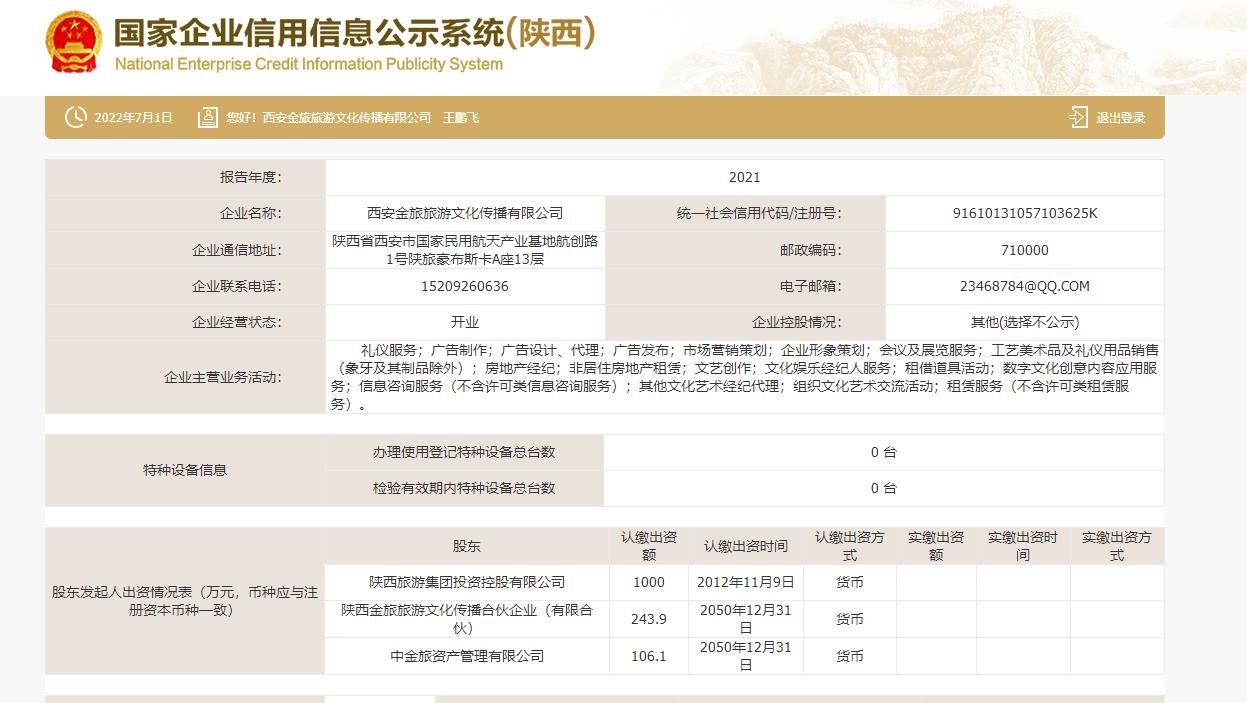
Task: Click the holding status 其他(选择不公示)
Action: click(x=1025, y=322)
